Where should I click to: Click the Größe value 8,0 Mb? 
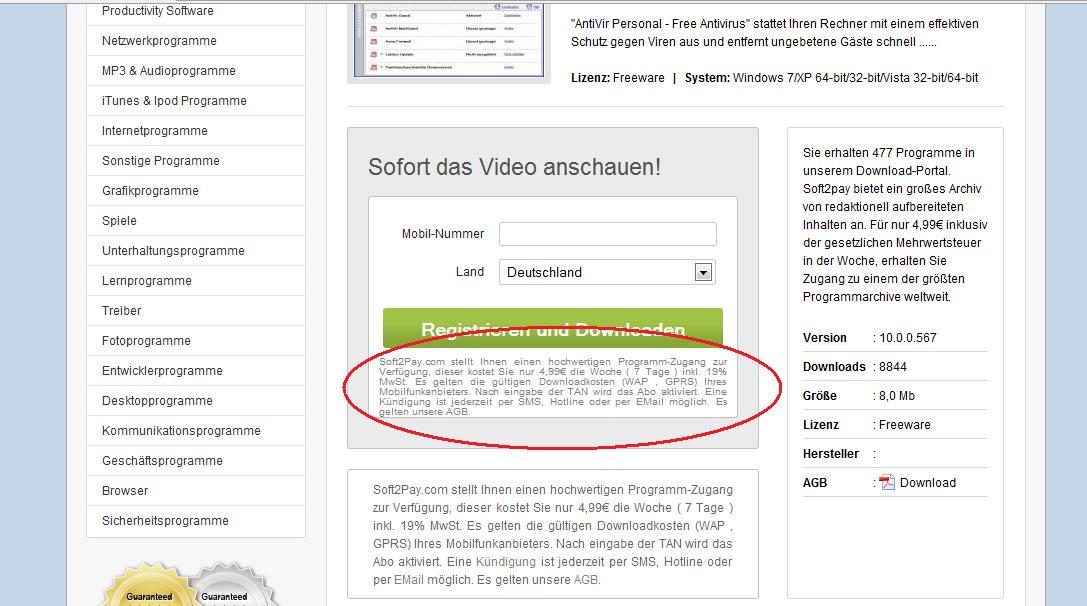point(897,396)
